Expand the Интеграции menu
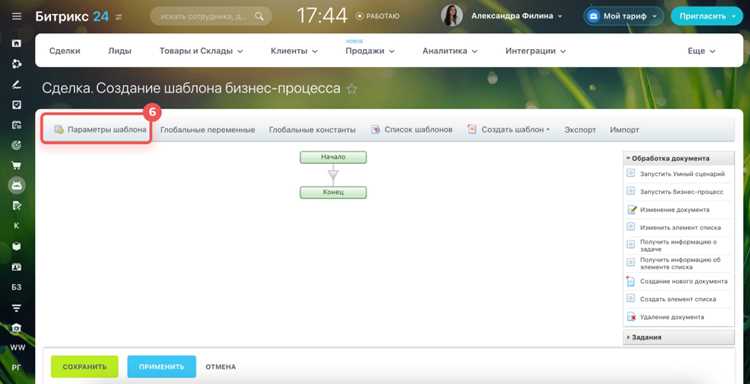The image size is (750, 384). 535,51
